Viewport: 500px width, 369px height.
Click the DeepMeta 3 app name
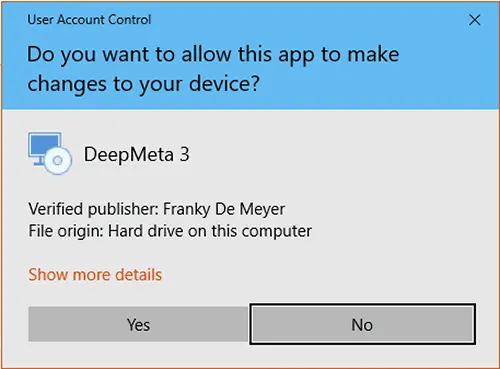point(137,154)
